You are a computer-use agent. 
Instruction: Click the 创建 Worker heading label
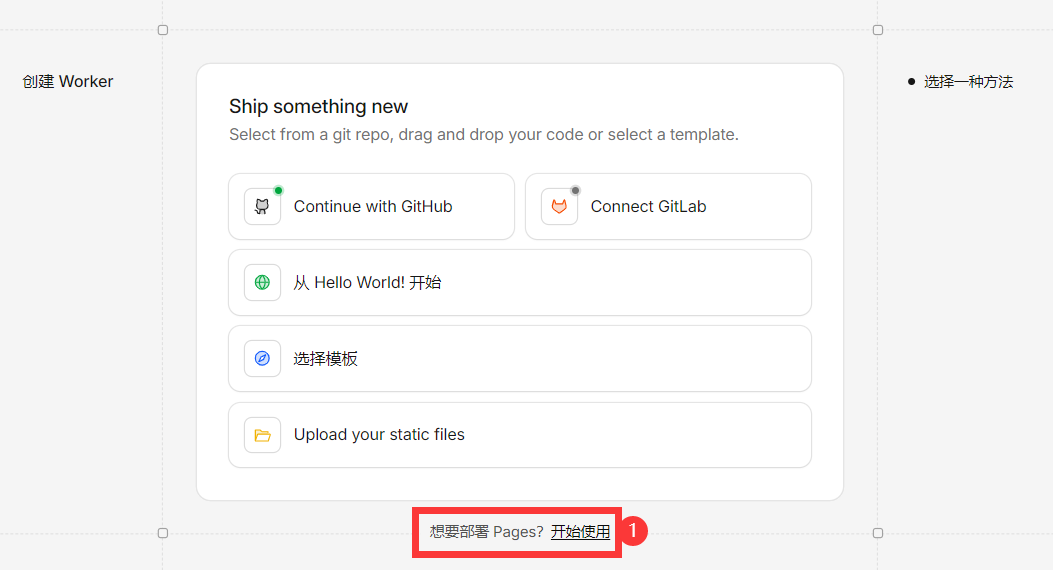(x=68, y=82)
